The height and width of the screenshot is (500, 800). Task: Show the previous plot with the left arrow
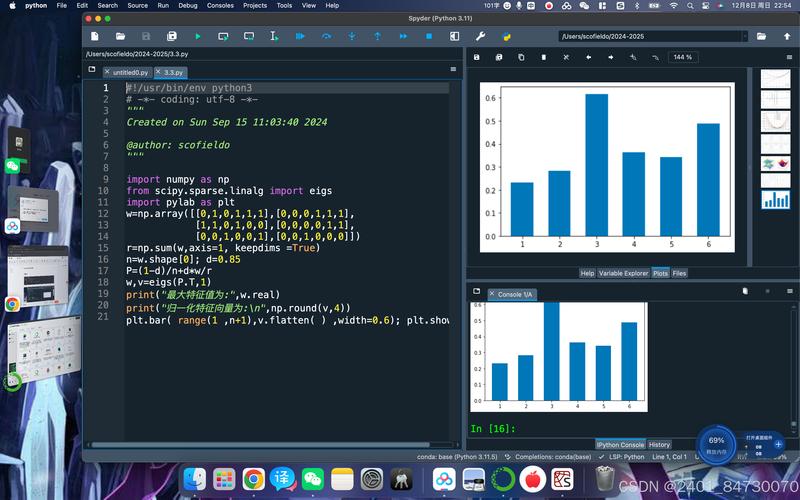point(588,57)
